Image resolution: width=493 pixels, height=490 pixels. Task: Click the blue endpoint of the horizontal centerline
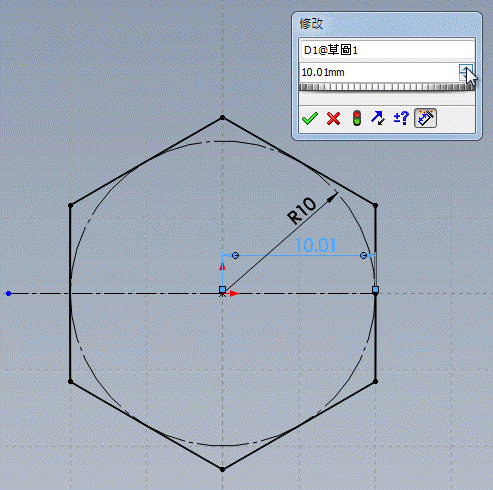coord(9,293)
